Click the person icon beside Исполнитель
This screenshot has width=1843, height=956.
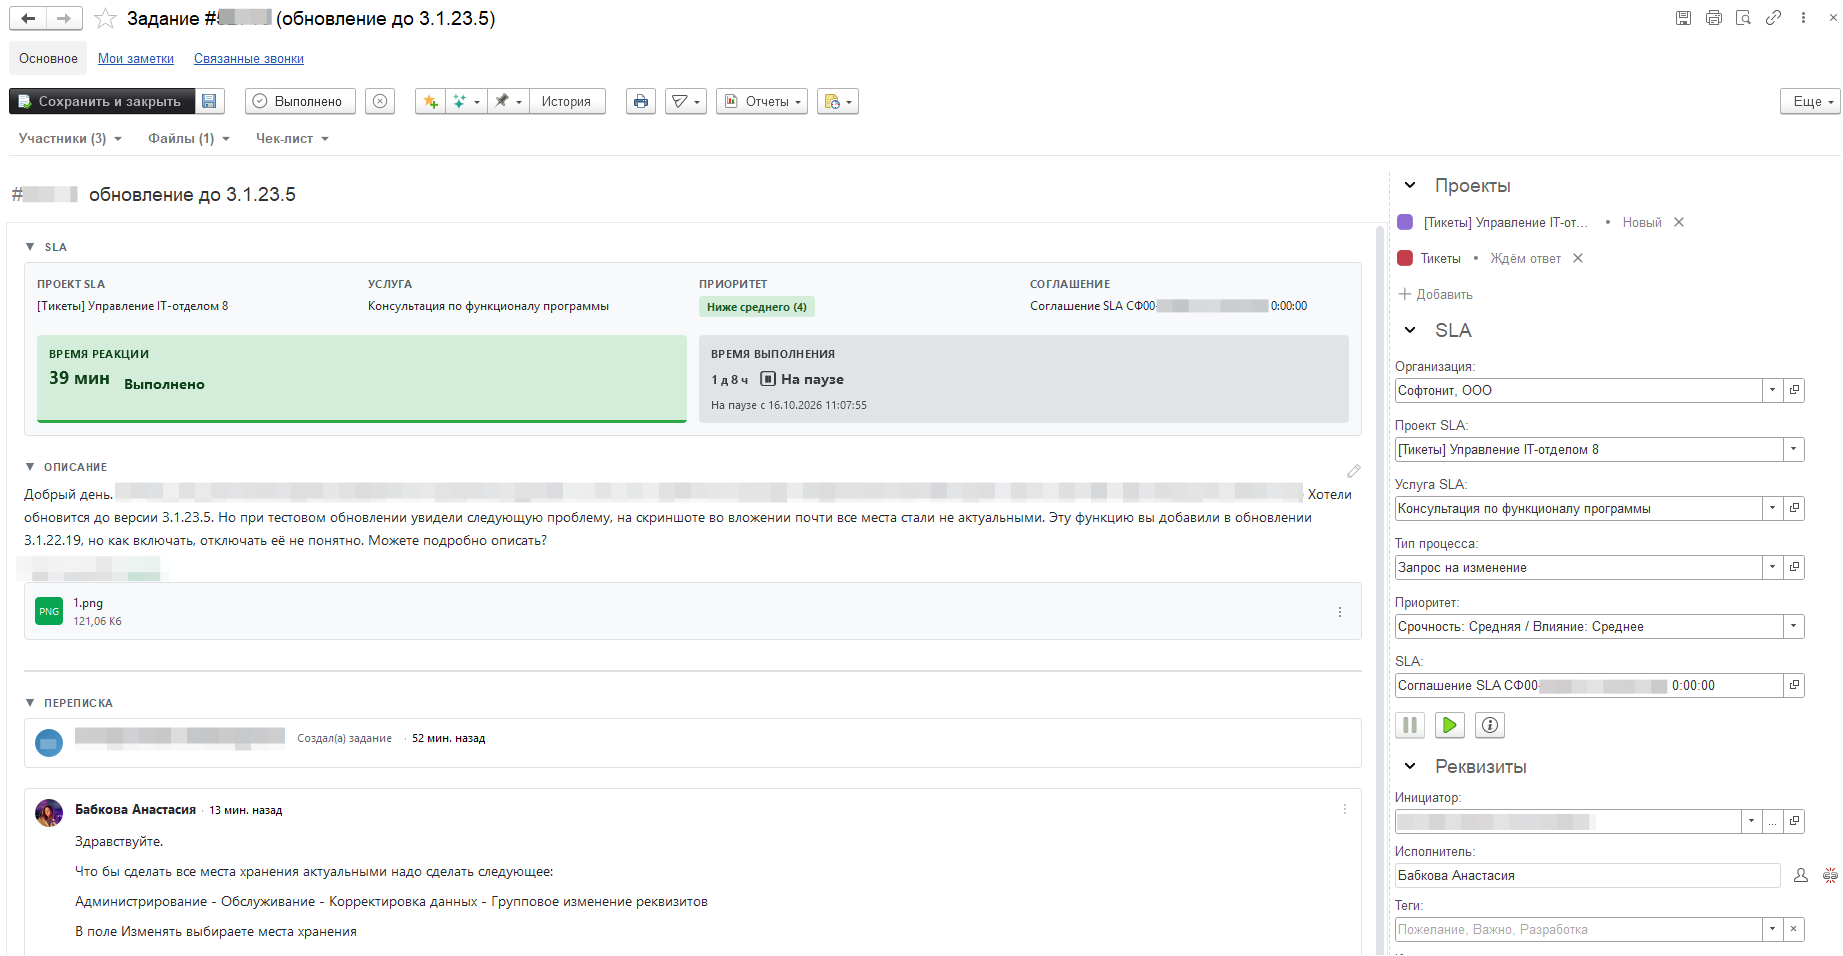click(1800, 875)
